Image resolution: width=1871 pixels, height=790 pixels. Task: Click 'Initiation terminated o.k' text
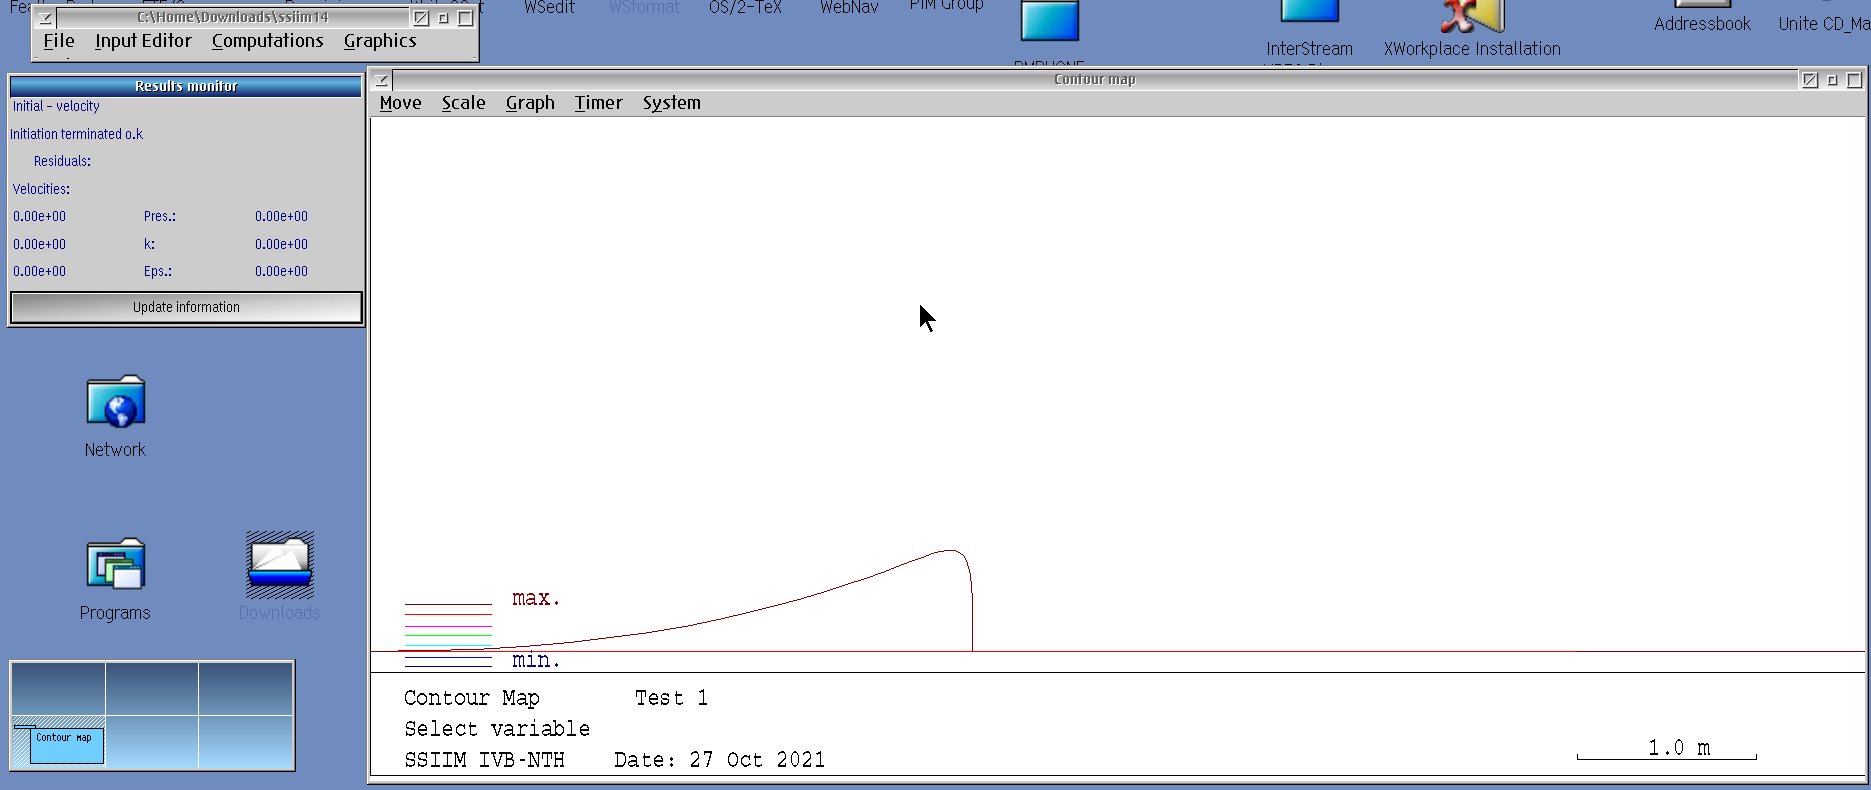pyautogui.click(x=76, y=134)
